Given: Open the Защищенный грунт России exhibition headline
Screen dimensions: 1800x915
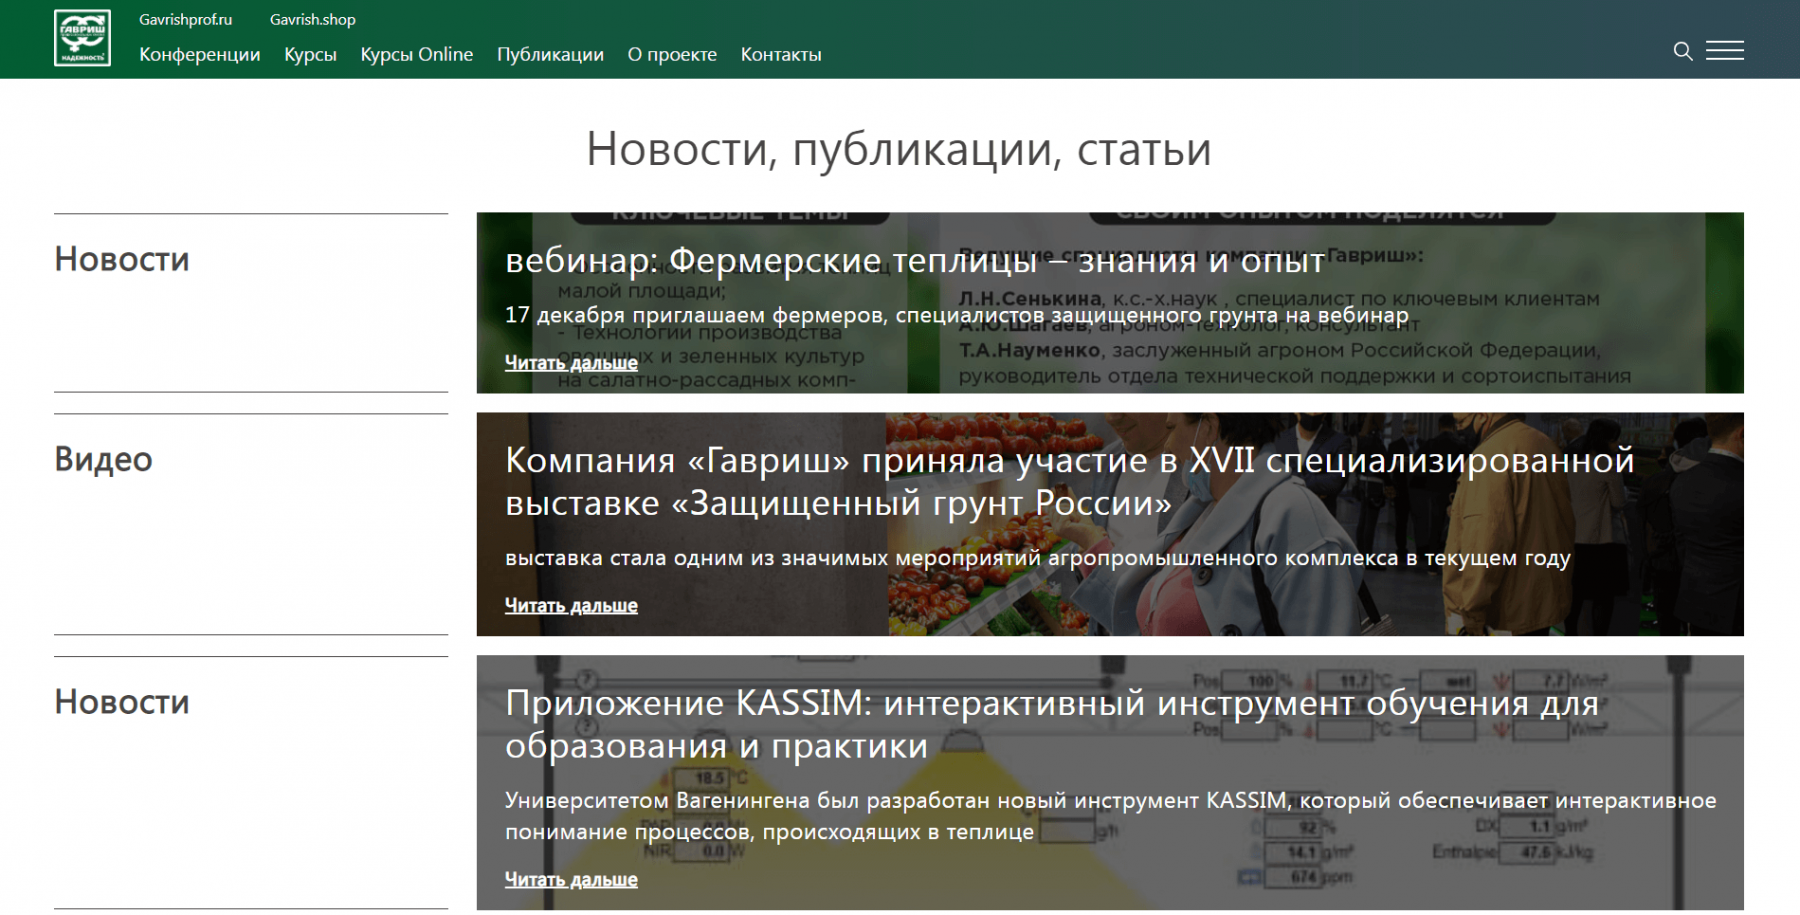Looking at the screenshot, I should (1069, 481).
